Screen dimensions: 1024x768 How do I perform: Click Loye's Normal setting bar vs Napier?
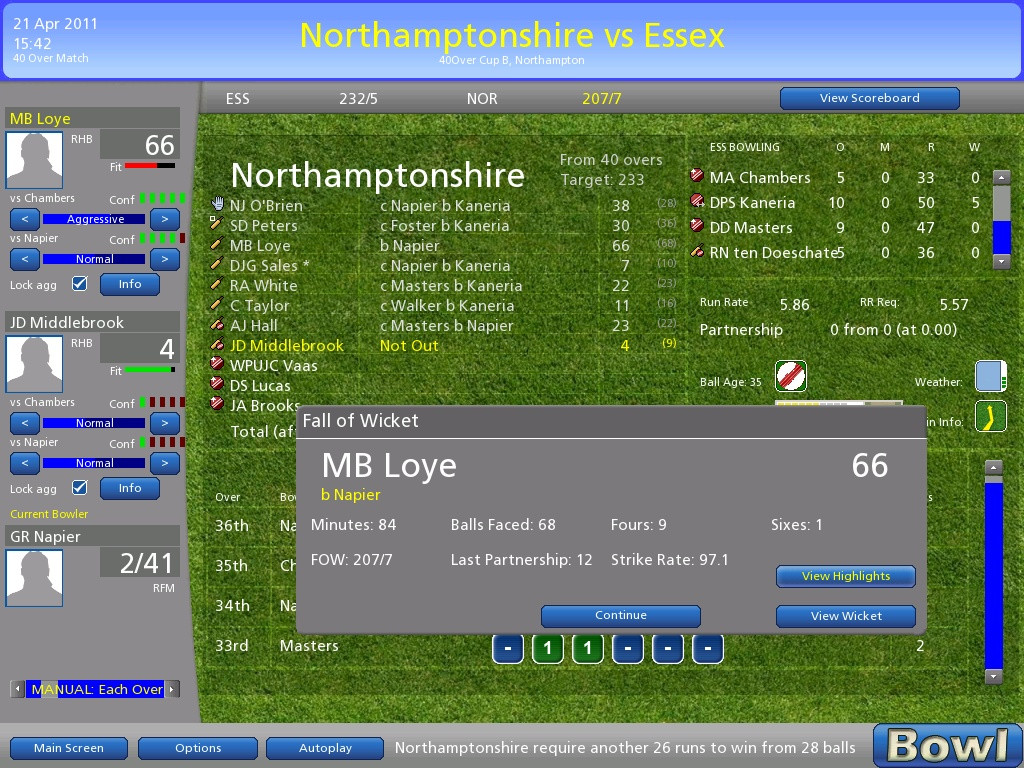click(94, 259)
